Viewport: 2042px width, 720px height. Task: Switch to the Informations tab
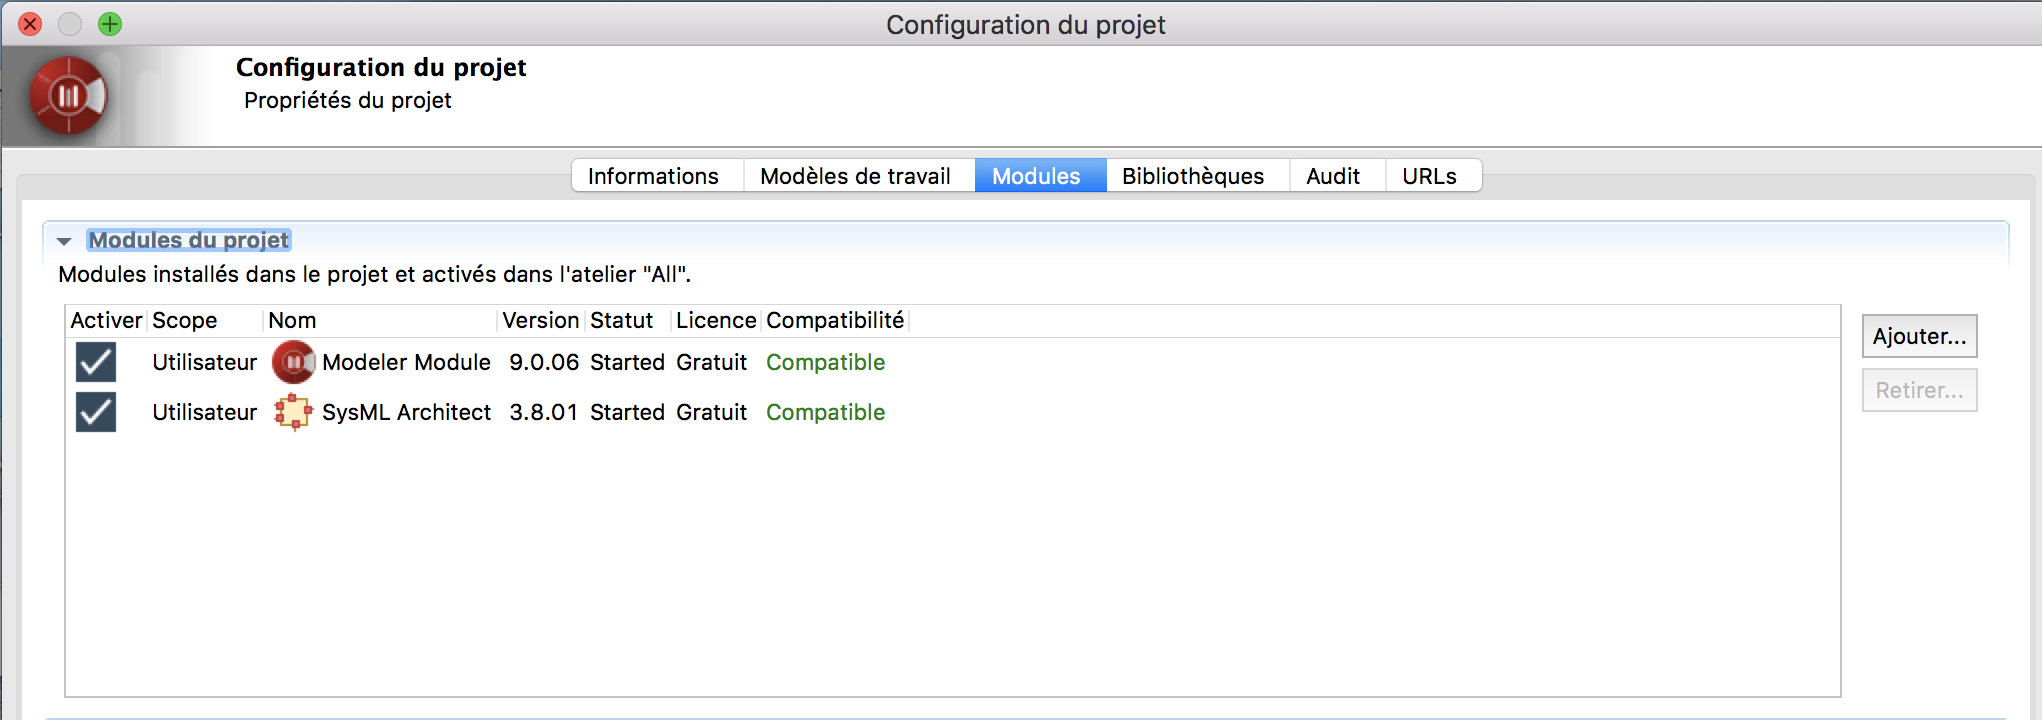[653, 176]
